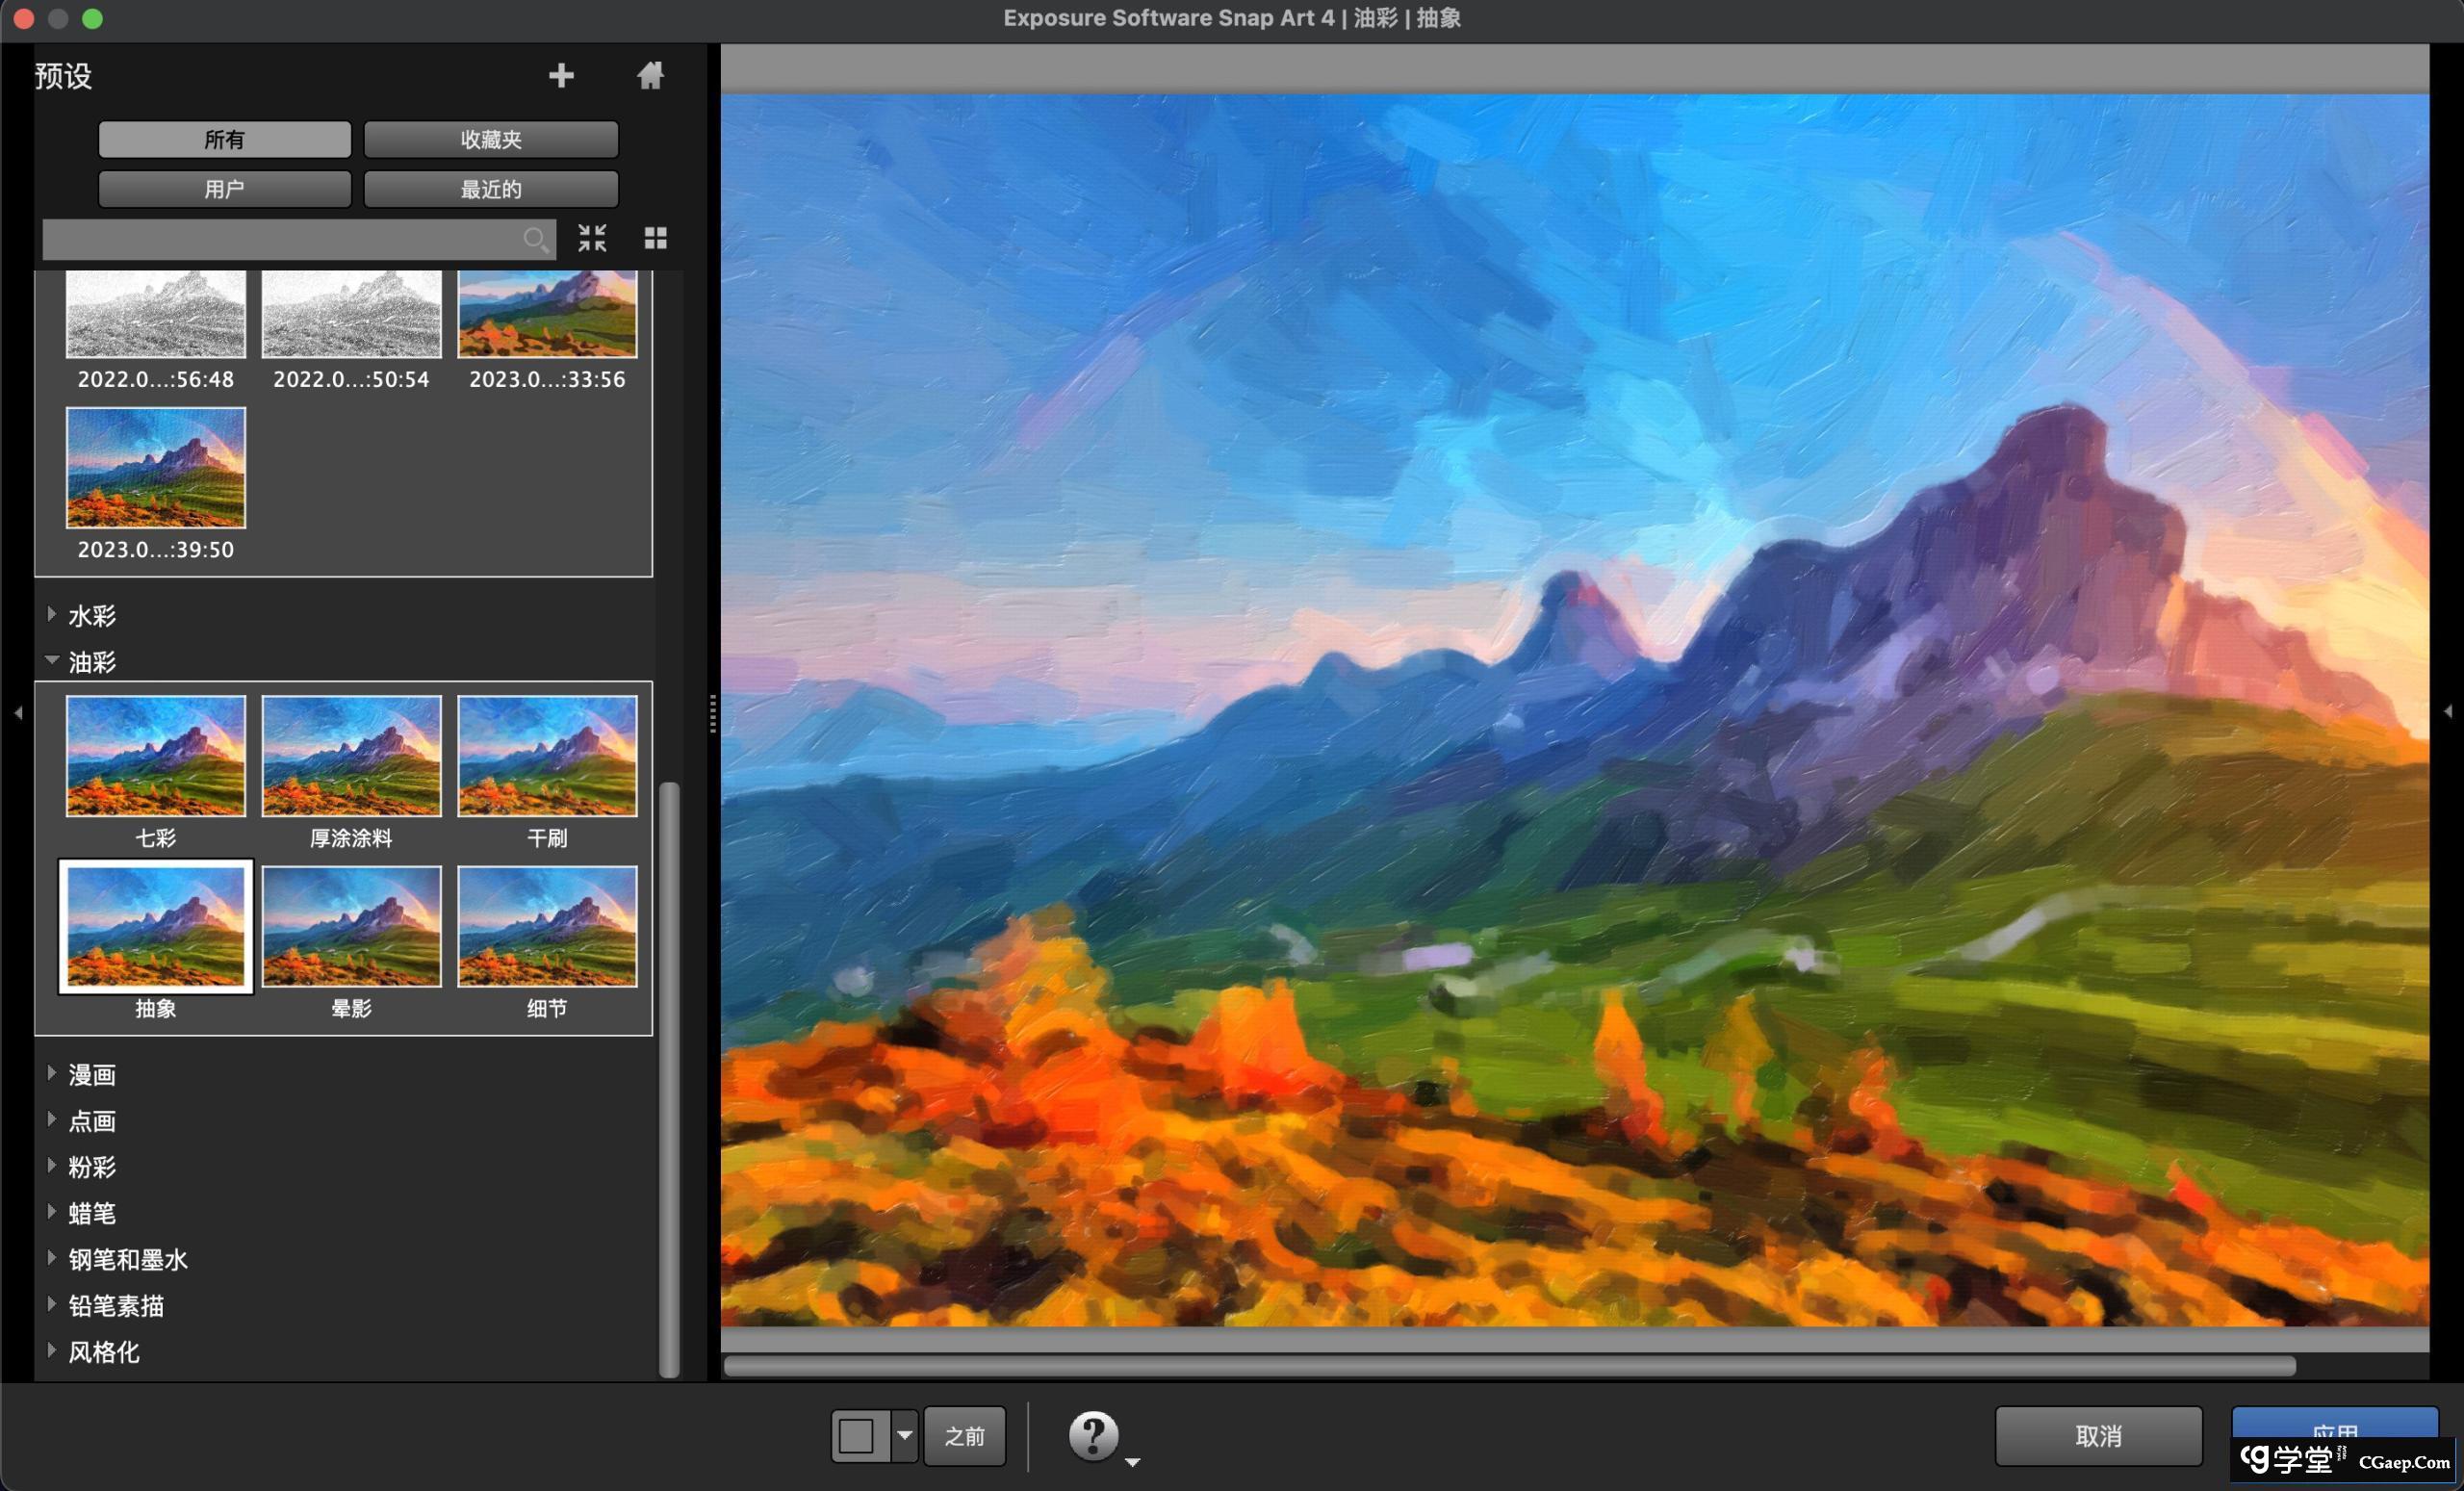The height and width of the screenshot is (1491, 2464).
Task: Click the home icon in presets panel
Action: tap(650, 75)
